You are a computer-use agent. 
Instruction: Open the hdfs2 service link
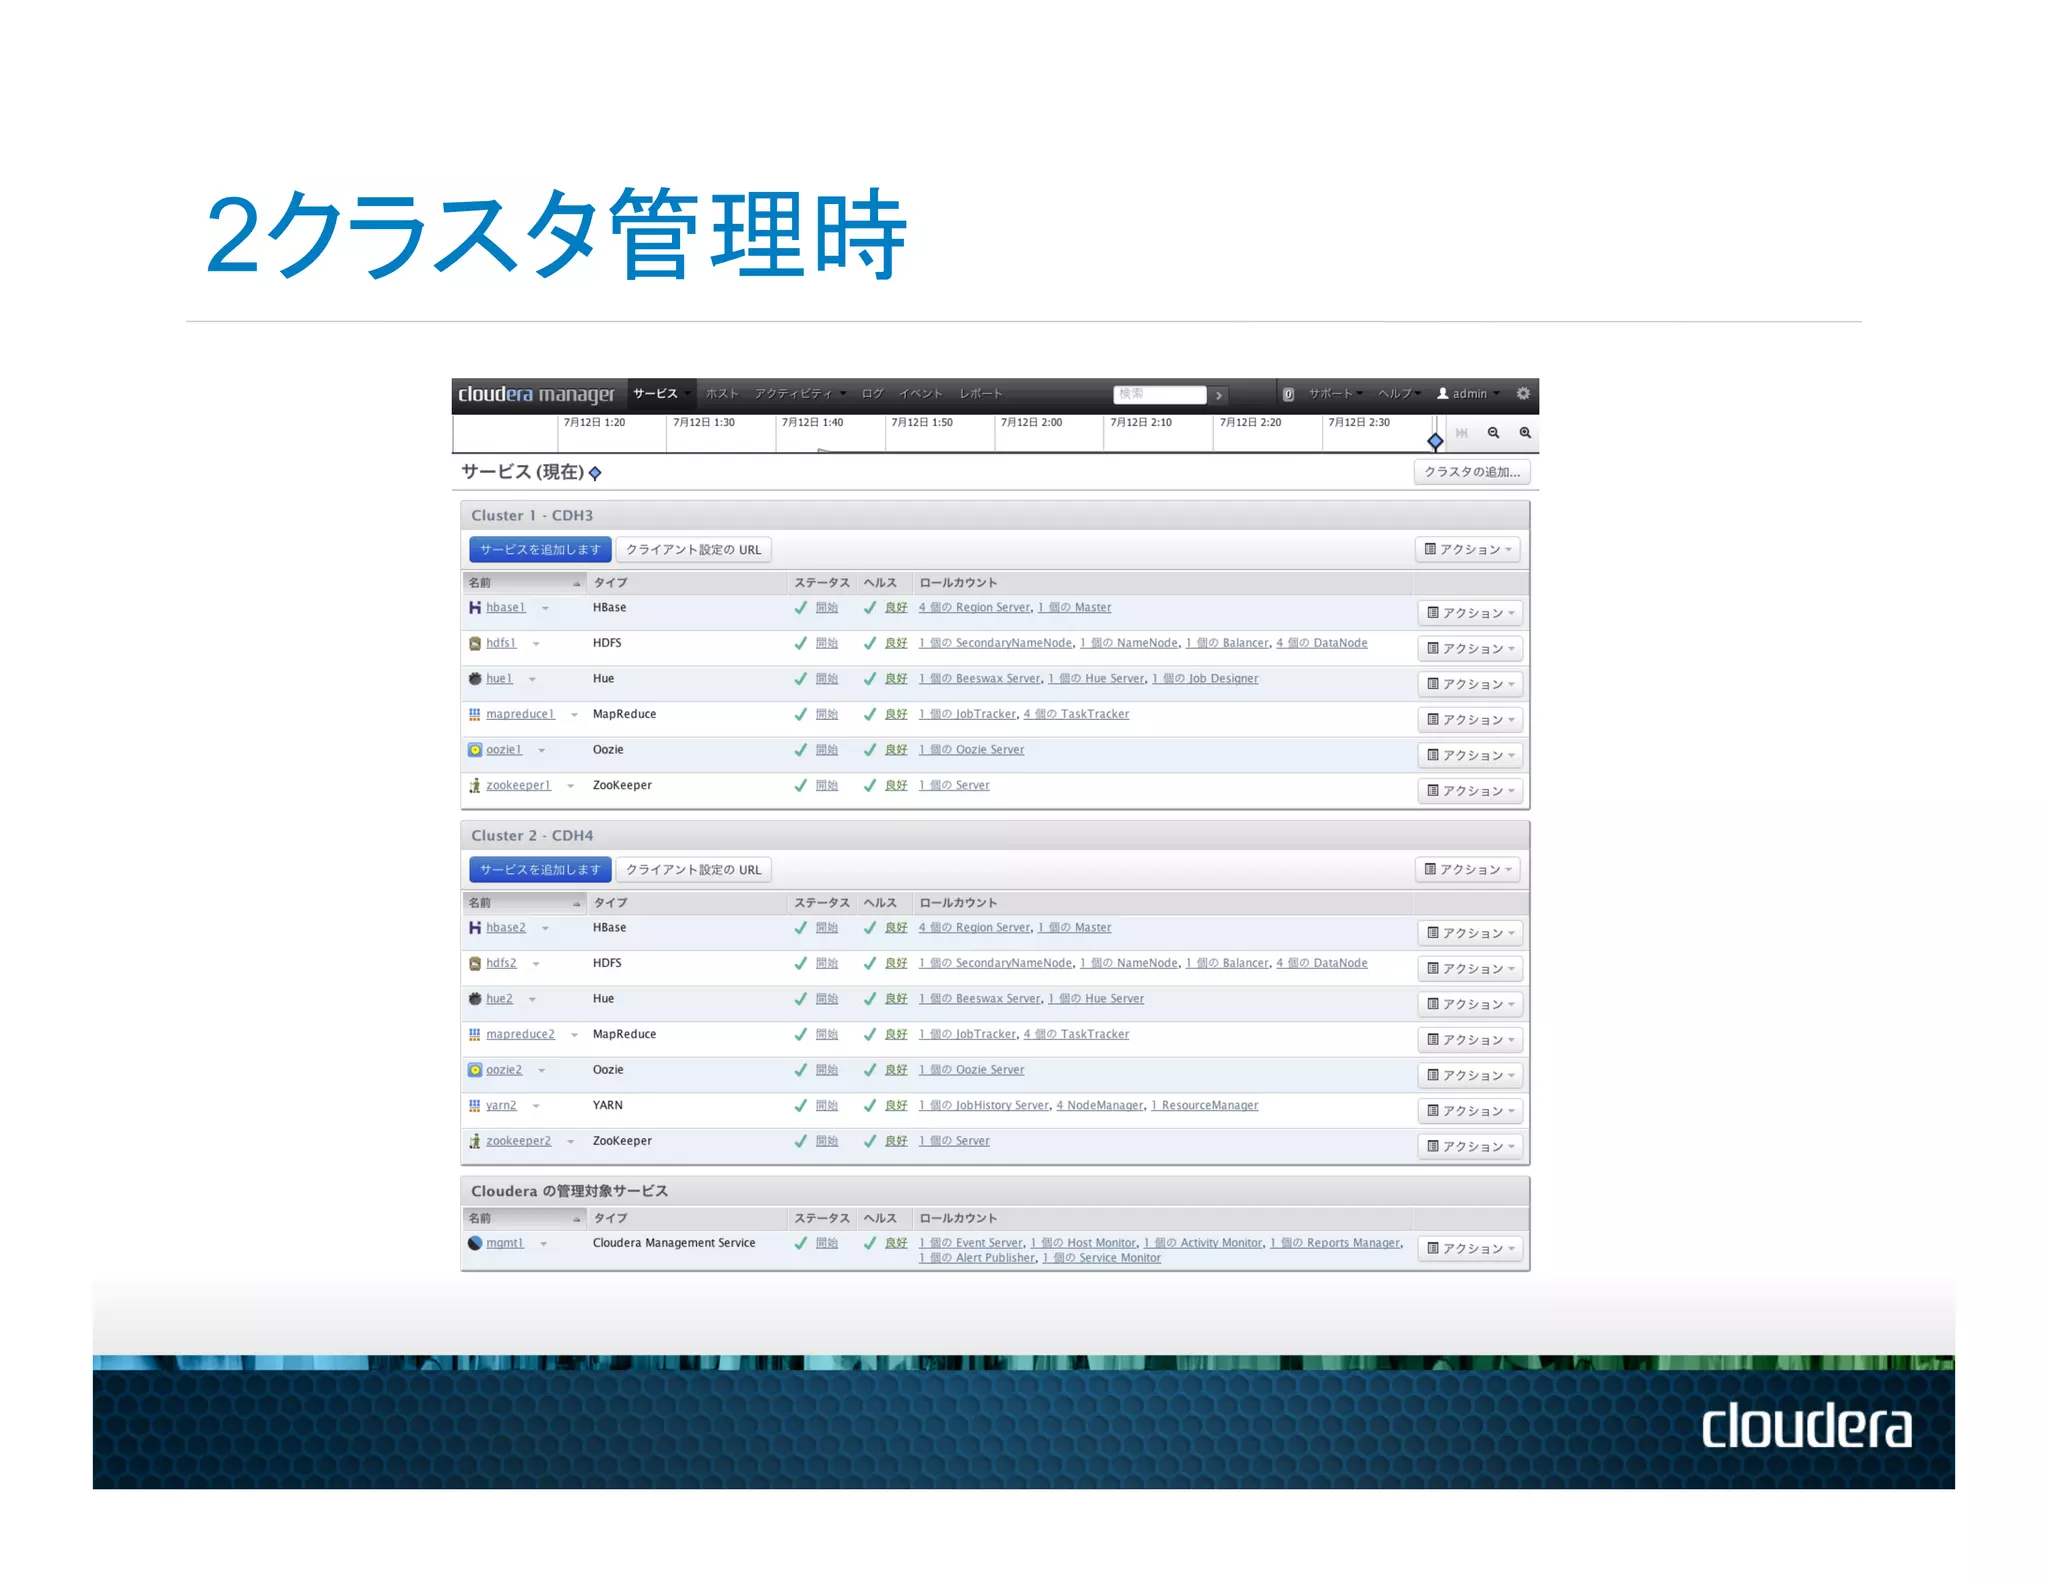501,963
